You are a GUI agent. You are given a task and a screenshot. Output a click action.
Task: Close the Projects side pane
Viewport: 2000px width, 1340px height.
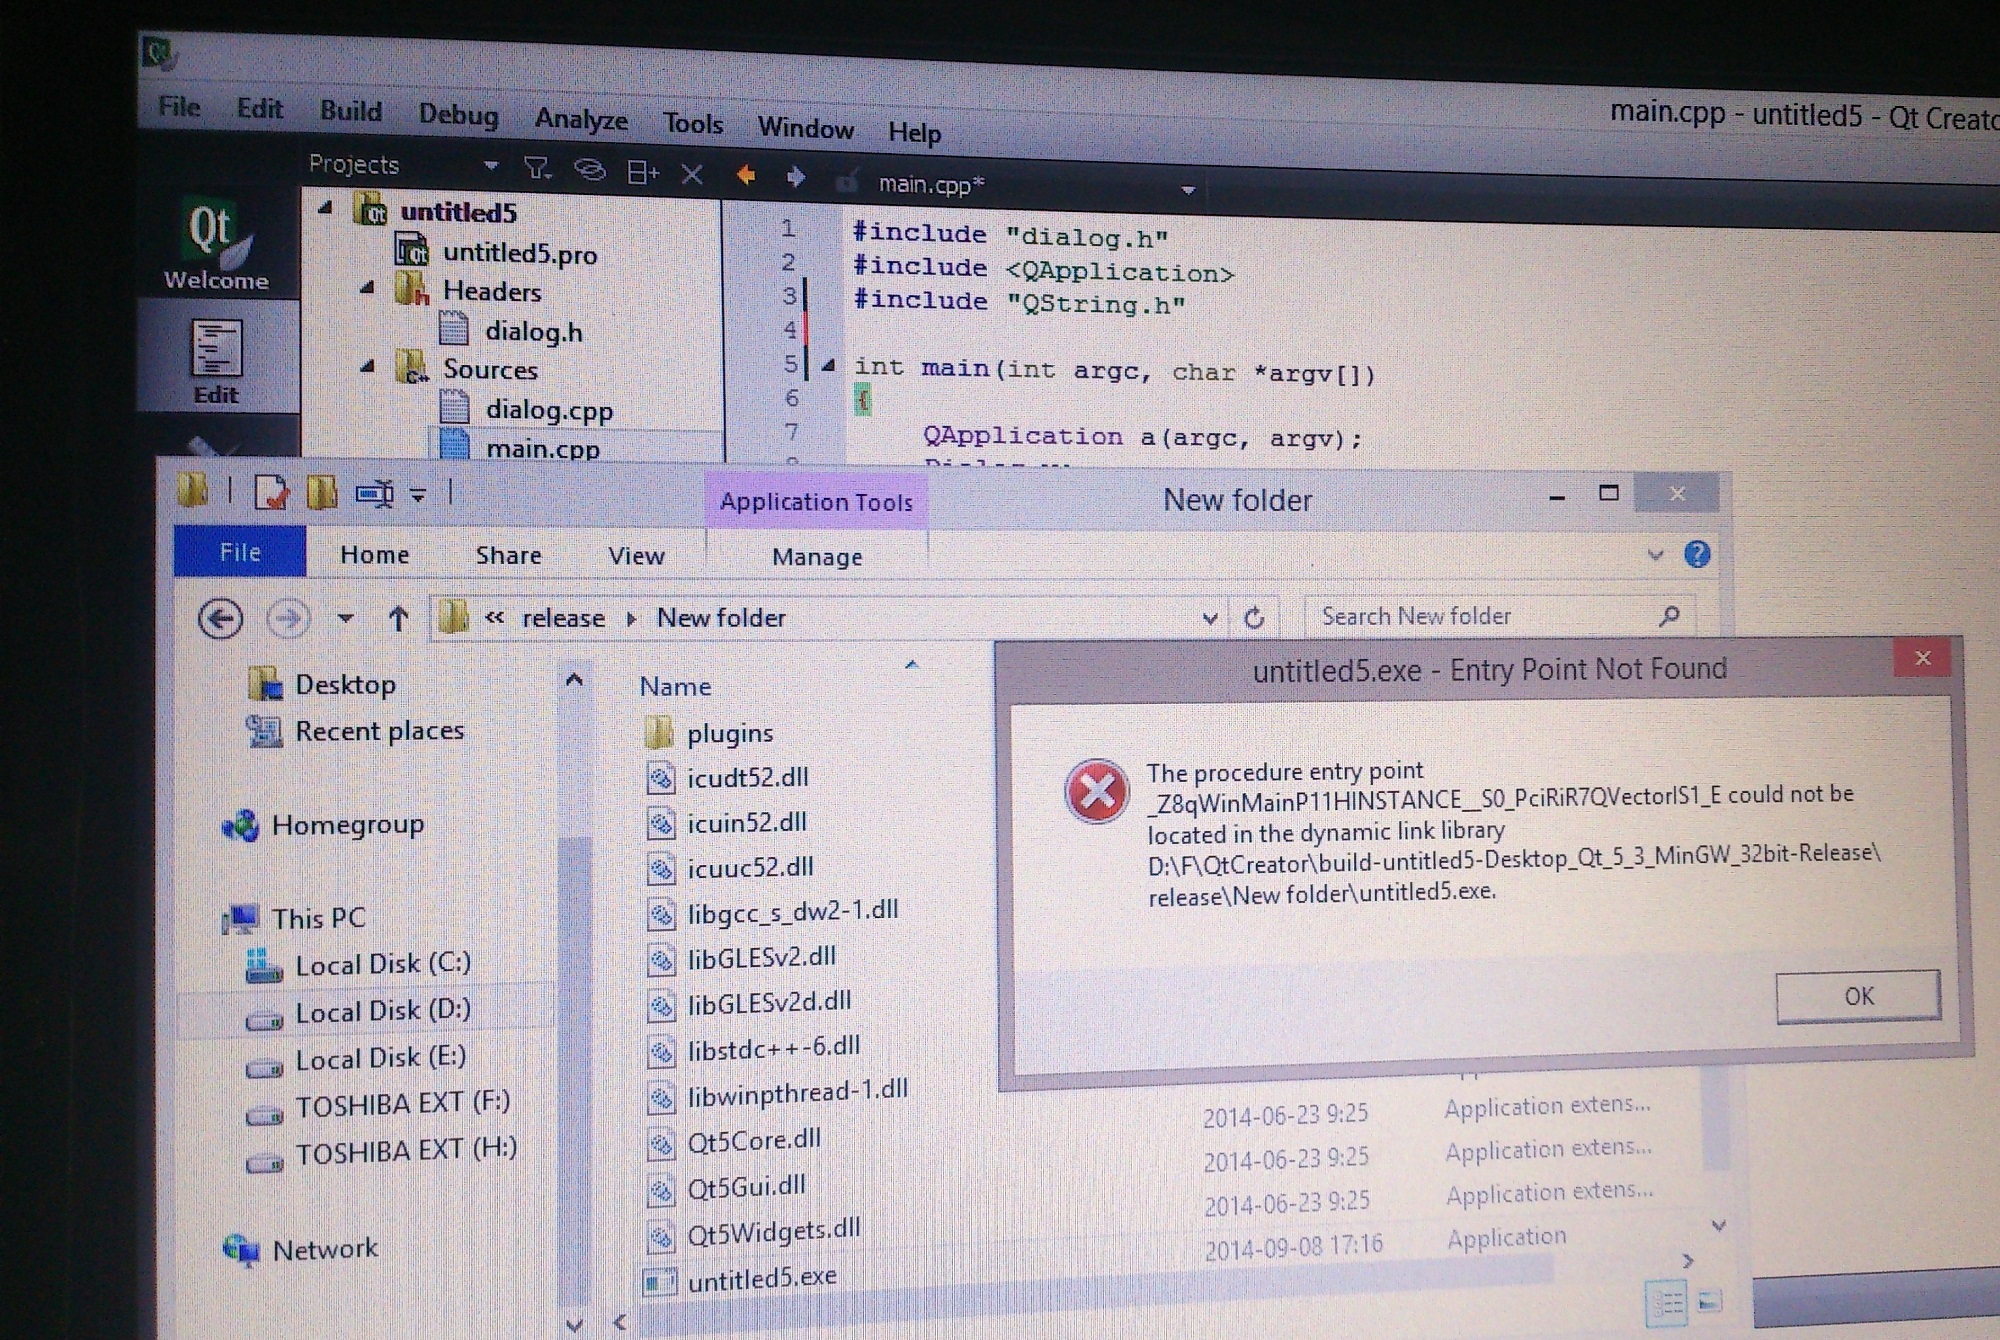(x=692, y=175)
